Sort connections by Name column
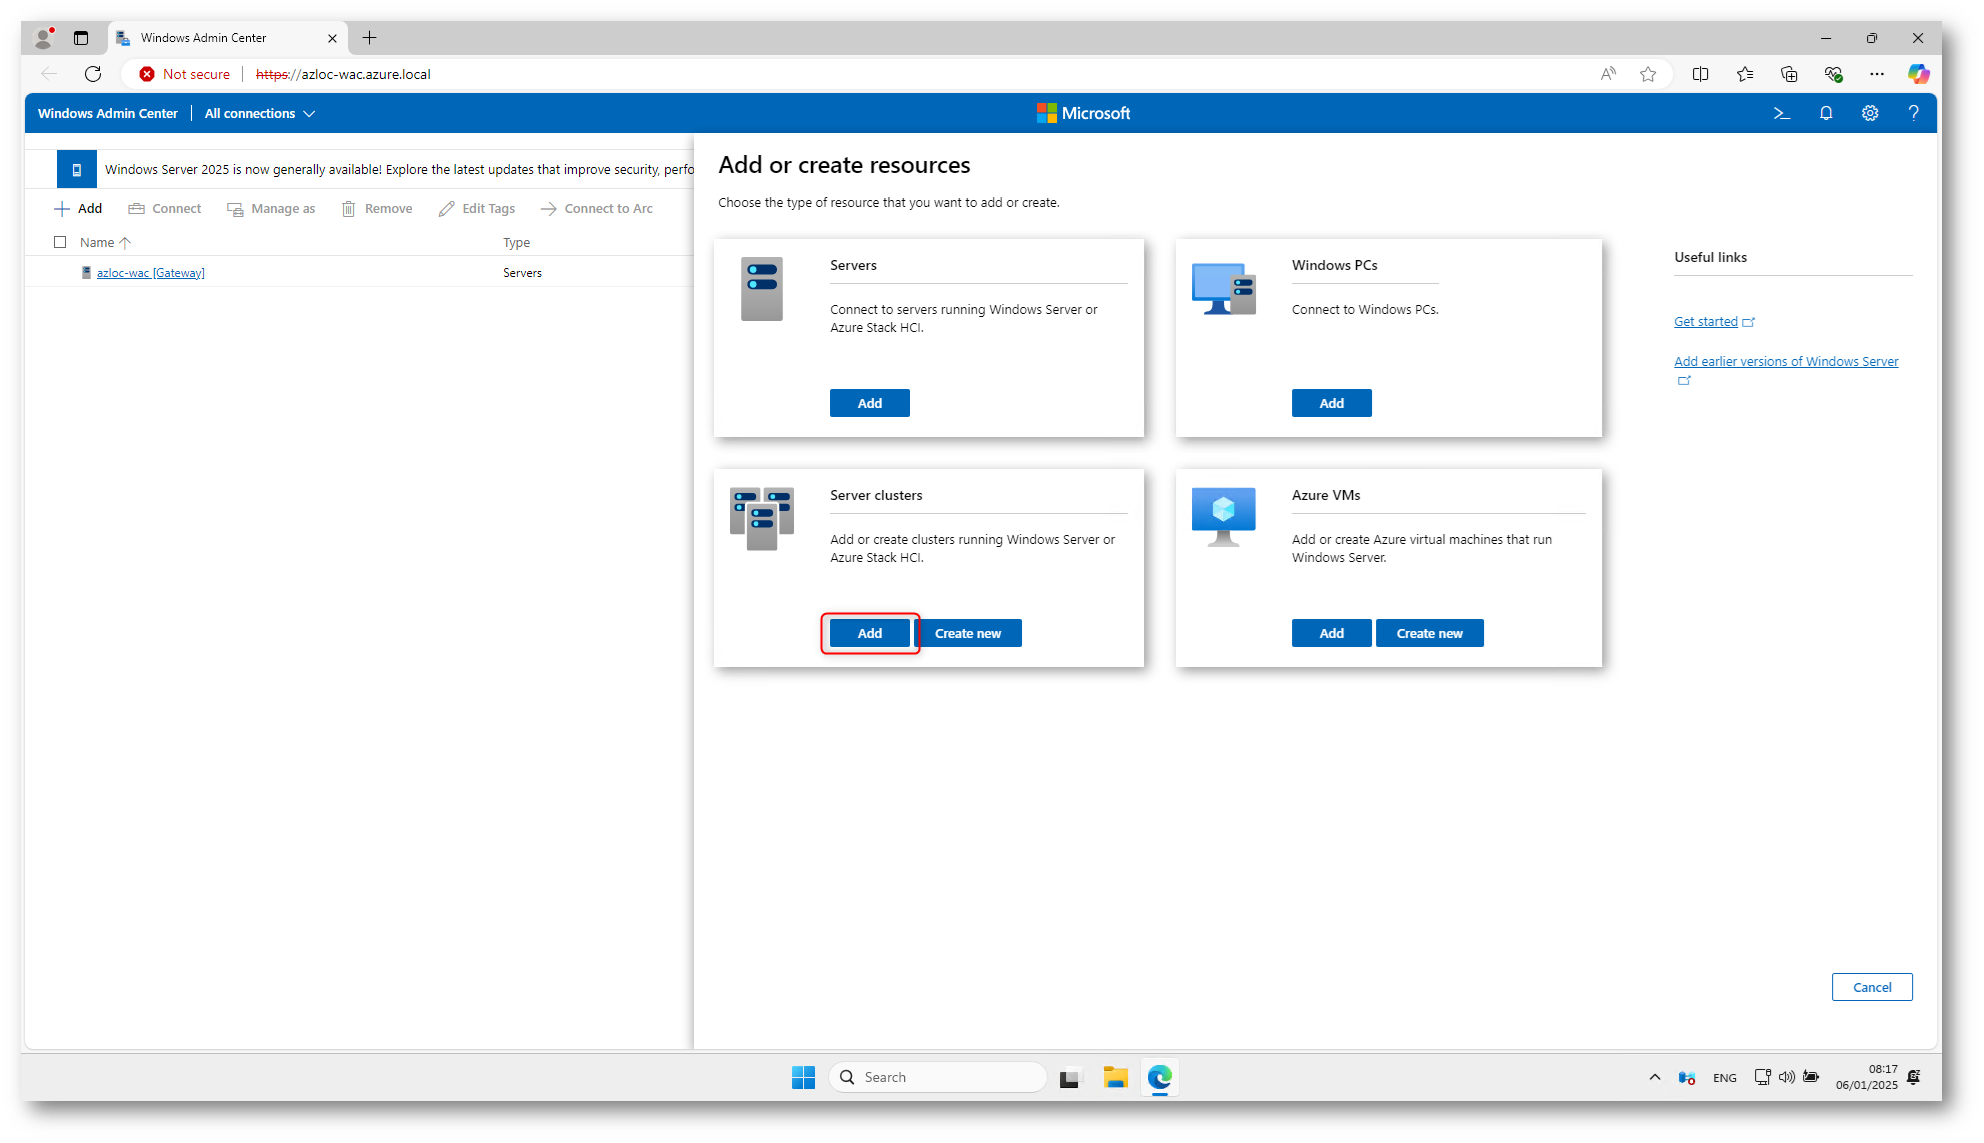Screen dimensions: 1984x1143 point(105,242)
